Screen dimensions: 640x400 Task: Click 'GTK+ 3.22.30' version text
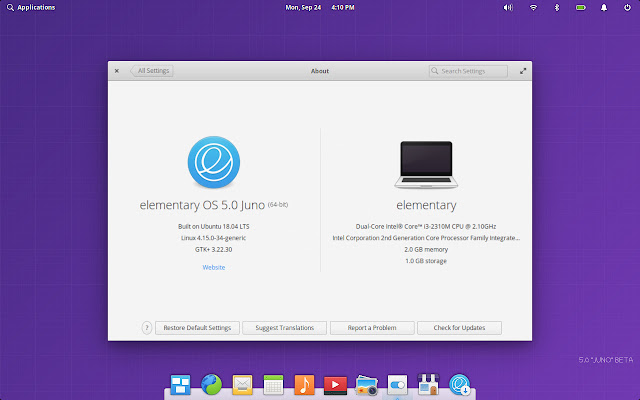pos(213,249)
